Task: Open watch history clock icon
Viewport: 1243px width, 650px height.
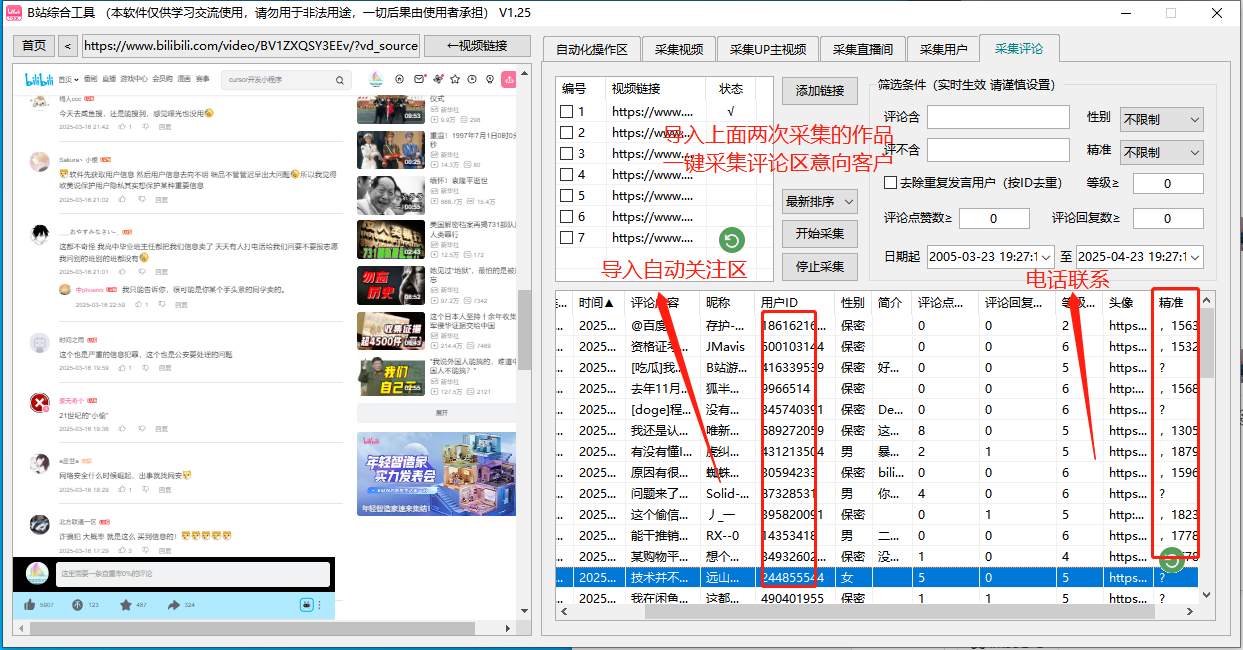Action: [x=473, y=80]
